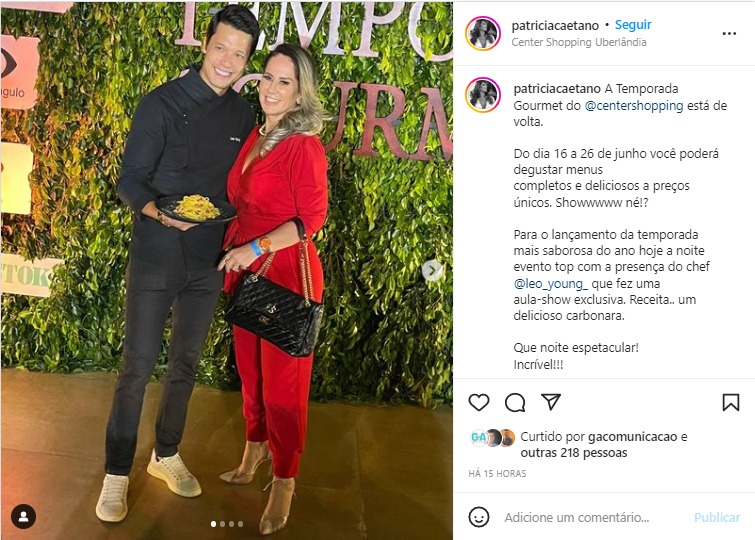Like the post with the heart icon
This screenshot has height=540, width=755.
479,402
